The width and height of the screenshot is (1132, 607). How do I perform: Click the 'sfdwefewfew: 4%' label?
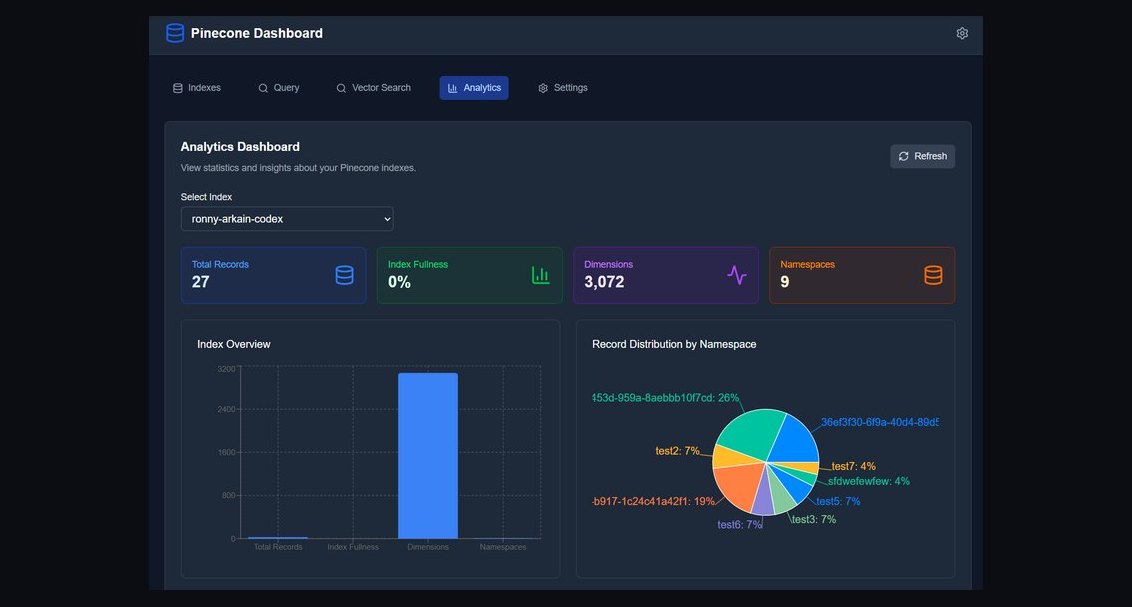coord(868,481)
